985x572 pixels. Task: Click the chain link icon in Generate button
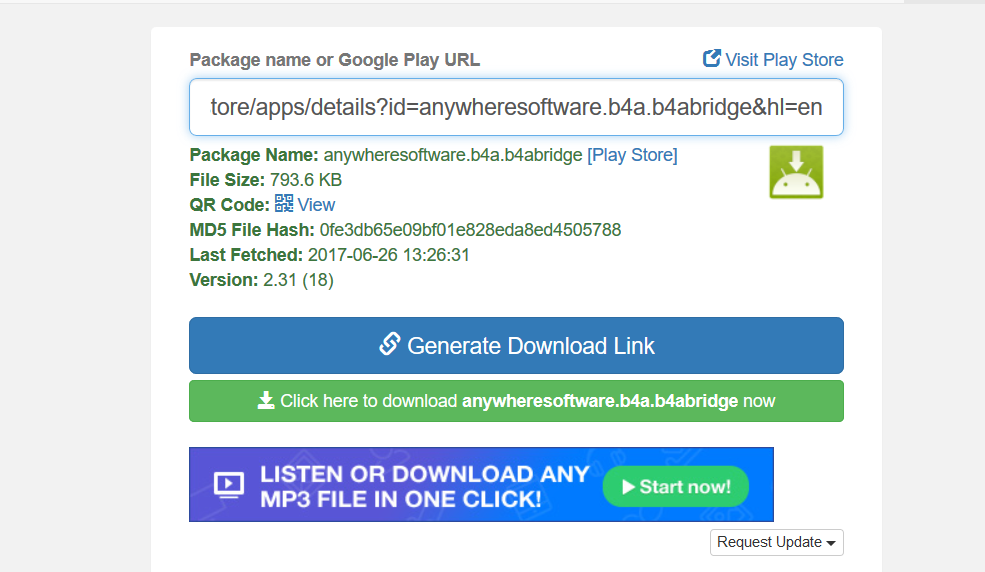tap(389, 344)
